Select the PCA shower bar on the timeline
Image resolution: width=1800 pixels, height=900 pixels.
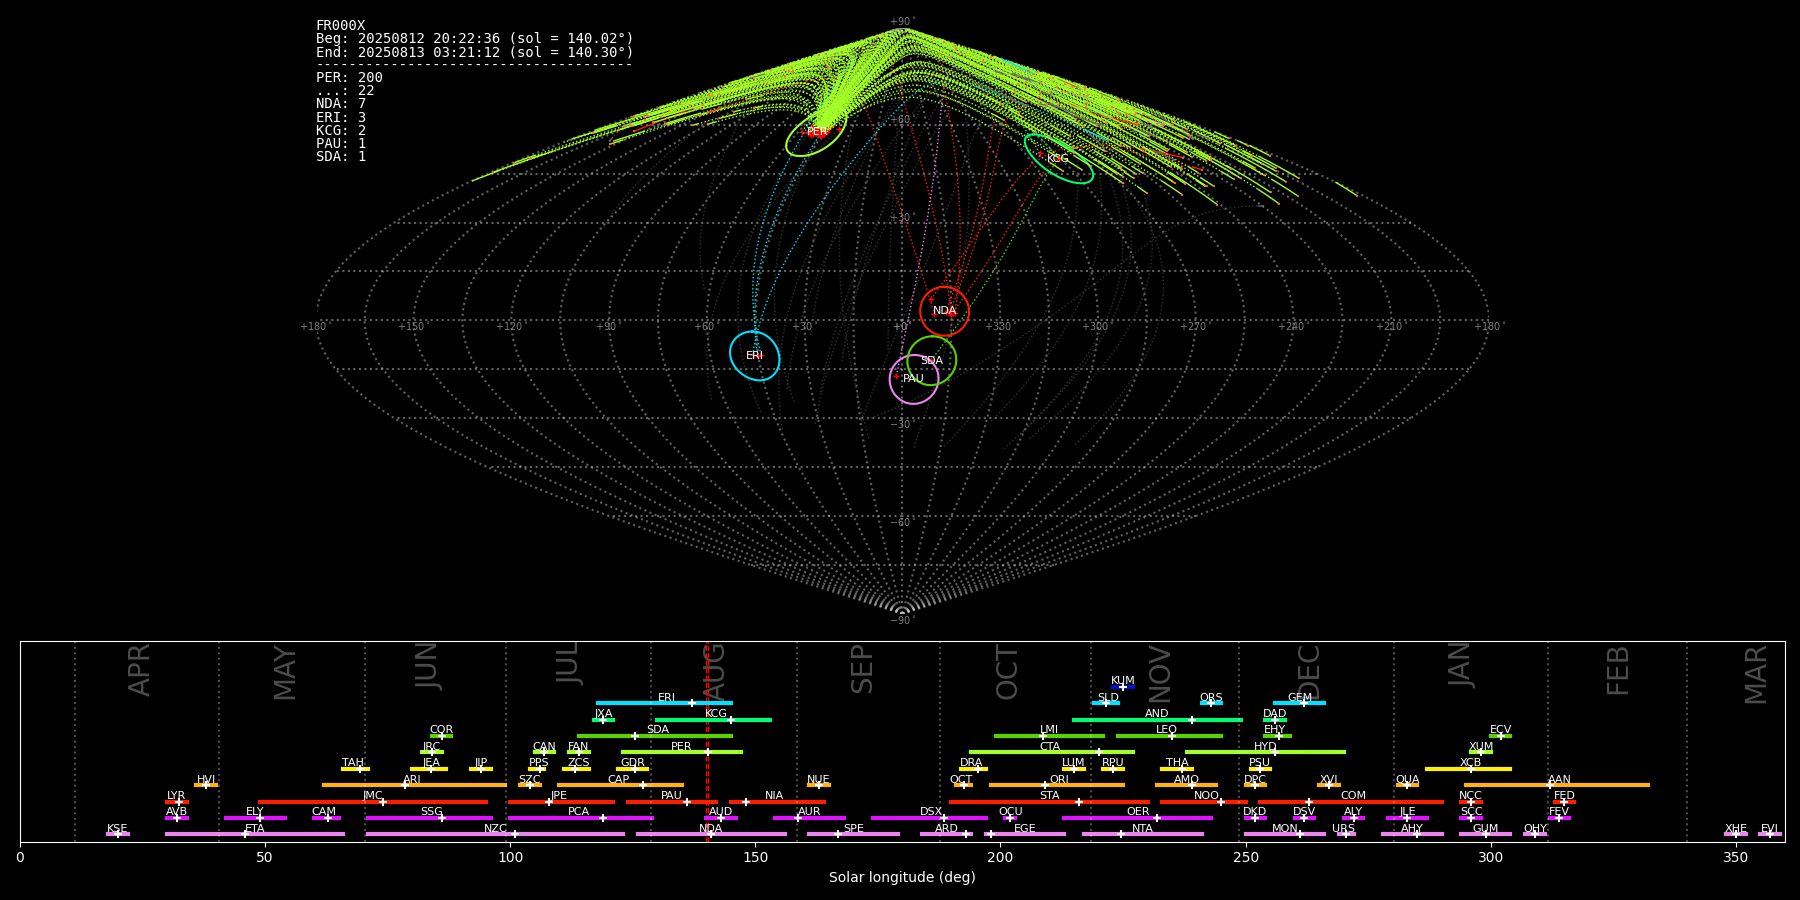click(580, 818)
